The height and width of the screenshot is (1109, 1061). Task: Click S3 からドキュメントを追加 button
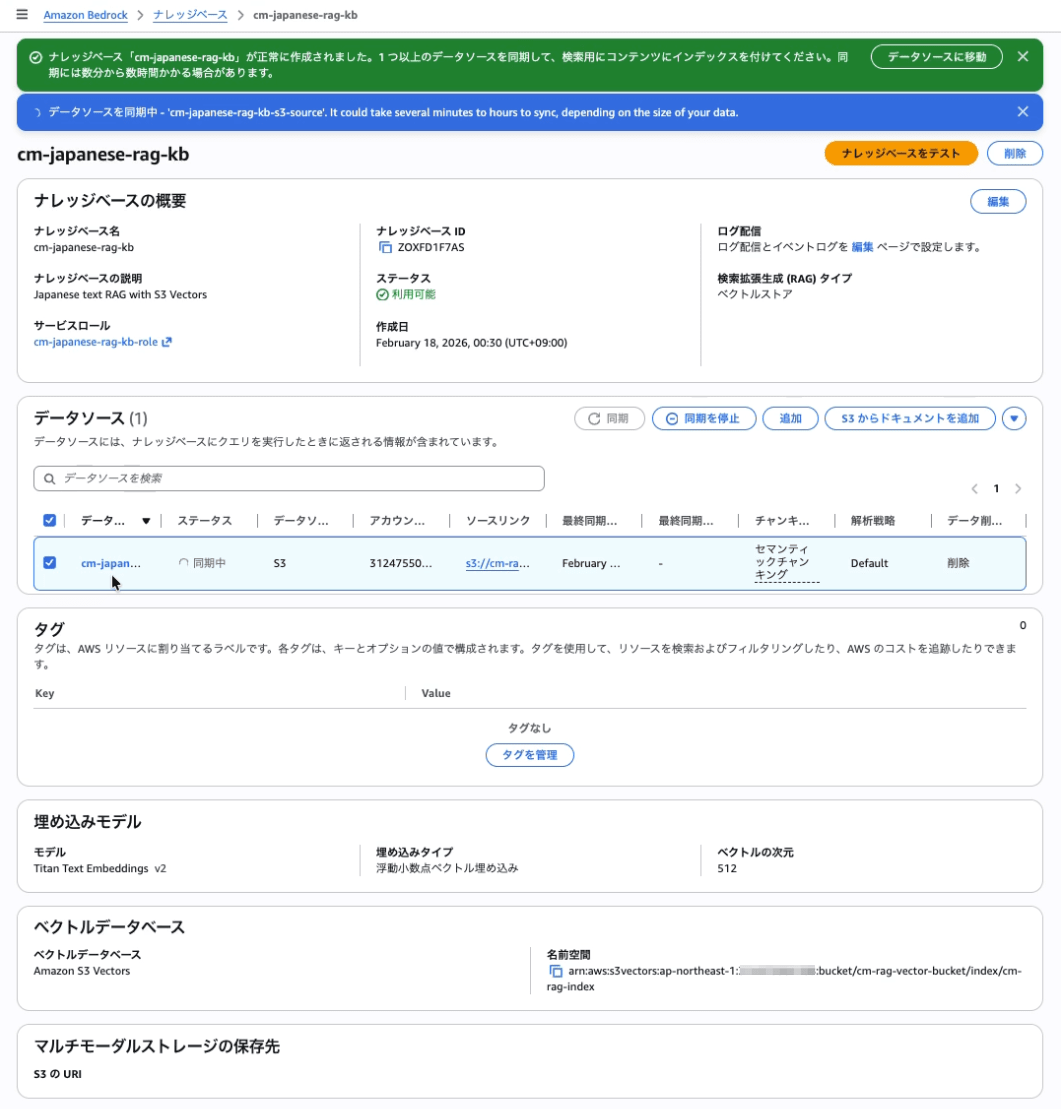click(910, 419)
